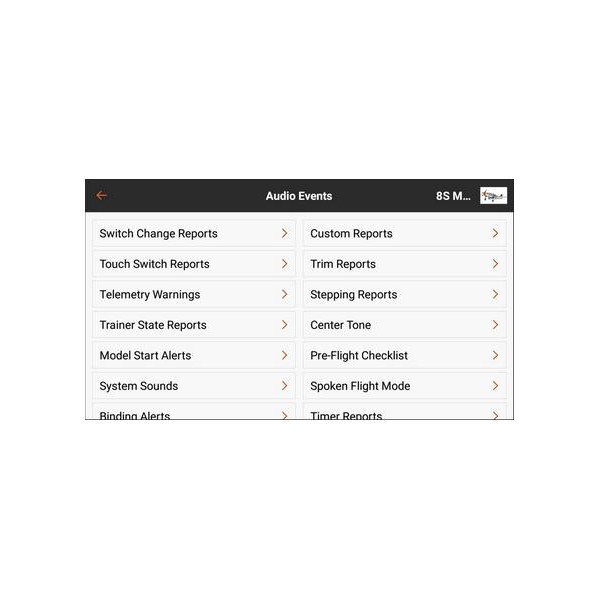The image size is (600, 600).
Task: Click chevron next to System Sounds
Action: click(284, 386)
